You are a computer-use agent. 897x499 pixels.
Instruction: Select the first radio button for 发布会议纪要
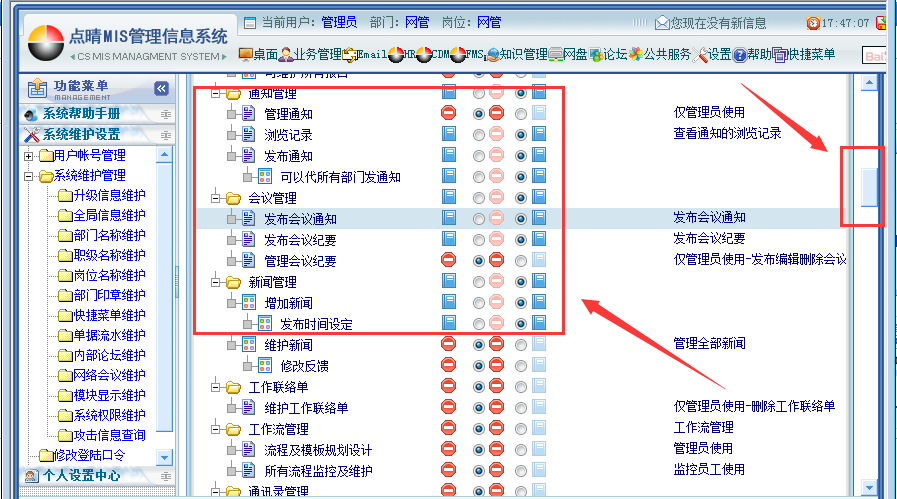click(x=479, y=240)
